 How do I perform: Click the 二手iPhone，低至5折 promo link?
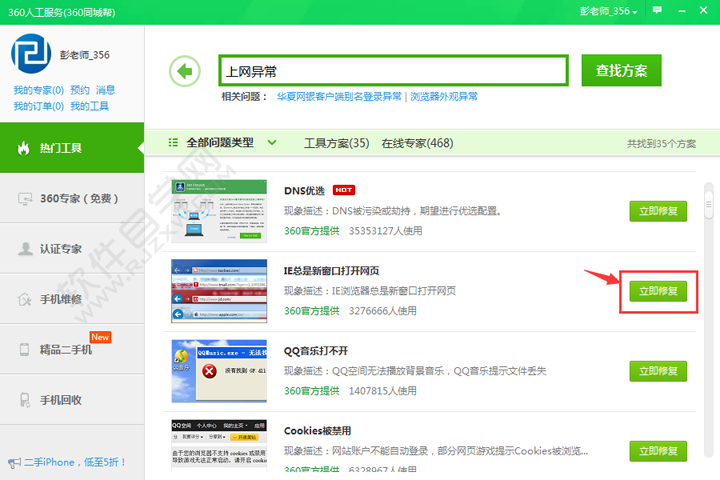(x=75, y=463)
